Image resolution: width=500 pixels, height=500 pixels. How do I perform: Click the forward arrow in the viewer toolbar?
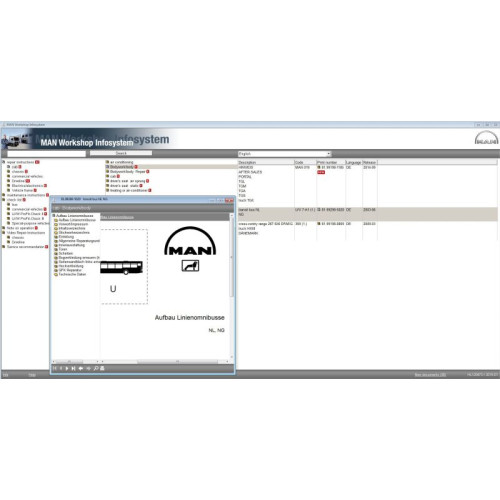[88, 368]
